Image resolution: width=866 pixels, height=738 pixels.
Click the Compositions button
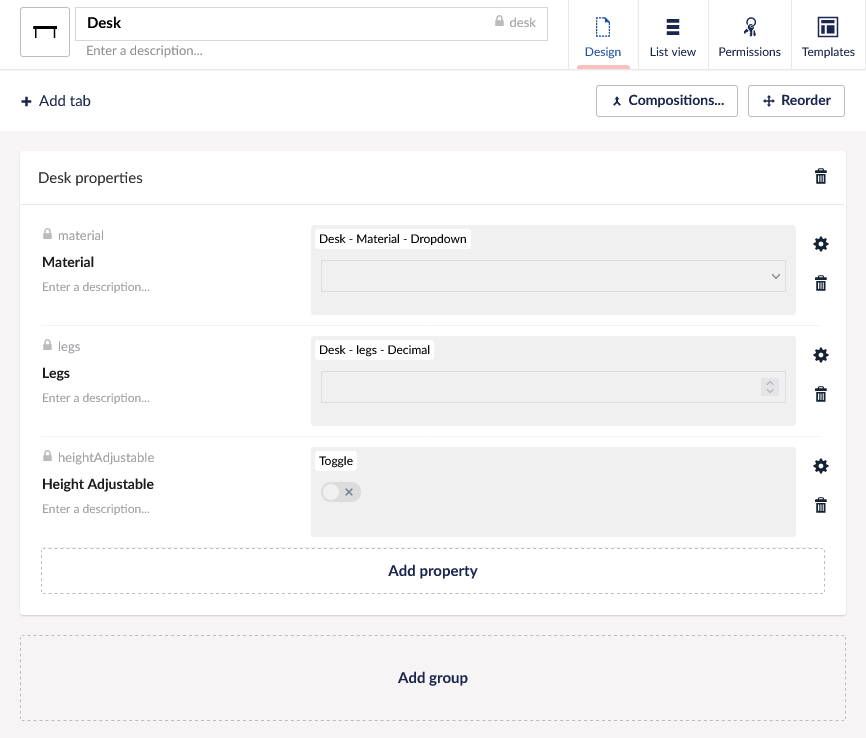(667, 101)
